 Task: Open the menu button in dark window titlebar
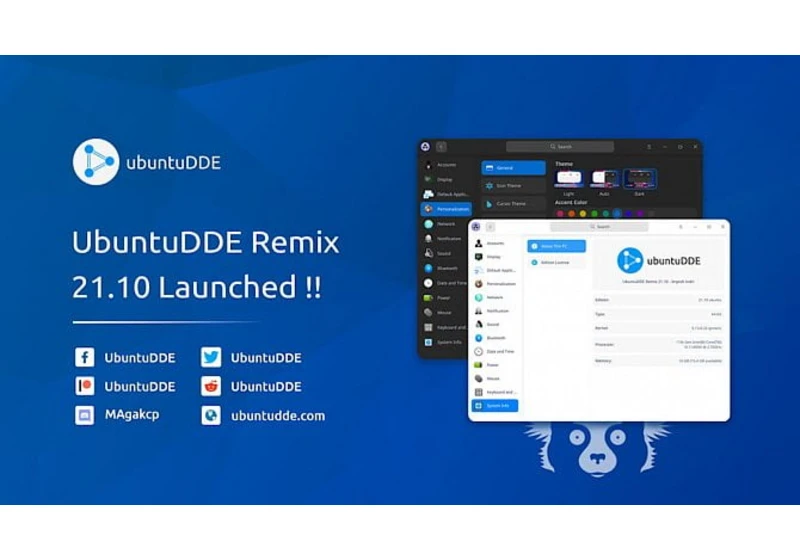(x=649, y=147)
